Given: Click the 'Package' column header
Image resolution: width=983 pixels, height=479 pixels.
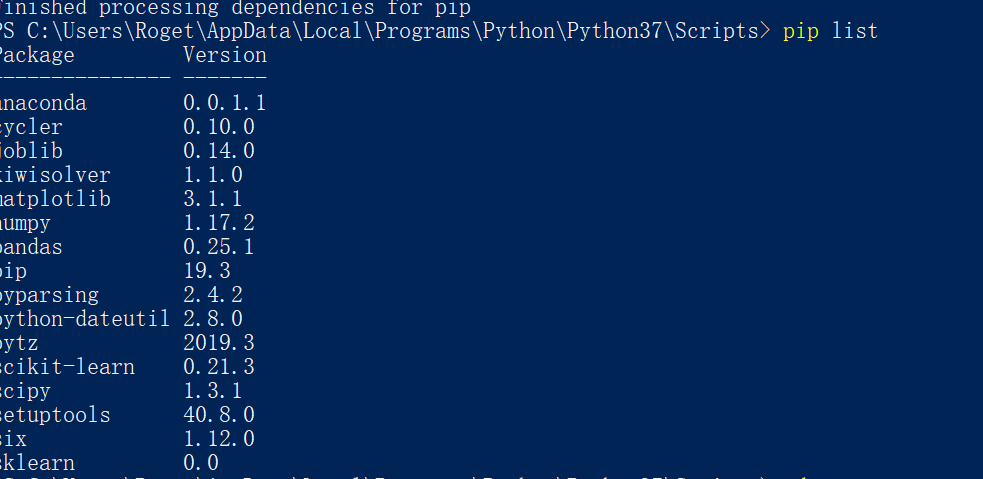Looking at the screenshot, I should (x=37, y=55).
